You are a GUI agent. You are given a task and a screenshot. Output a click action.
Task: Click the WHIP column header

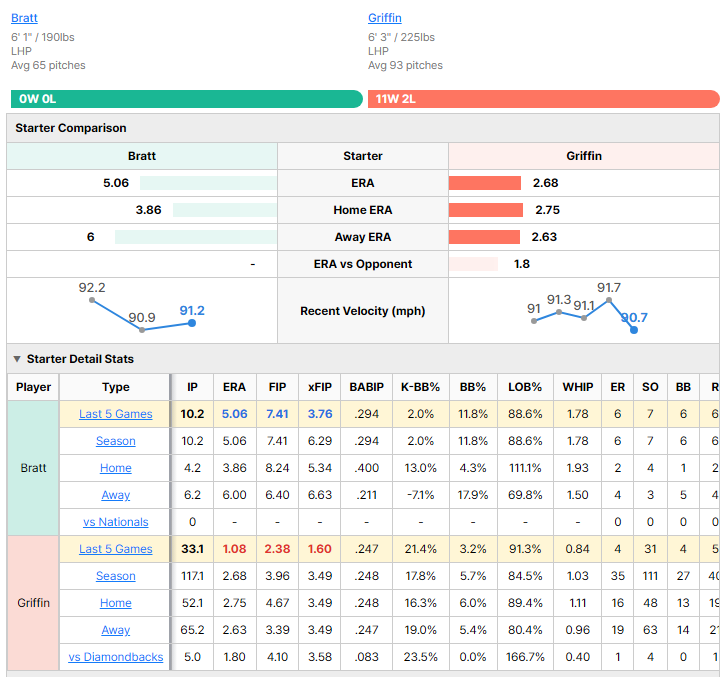pos(577,387)
